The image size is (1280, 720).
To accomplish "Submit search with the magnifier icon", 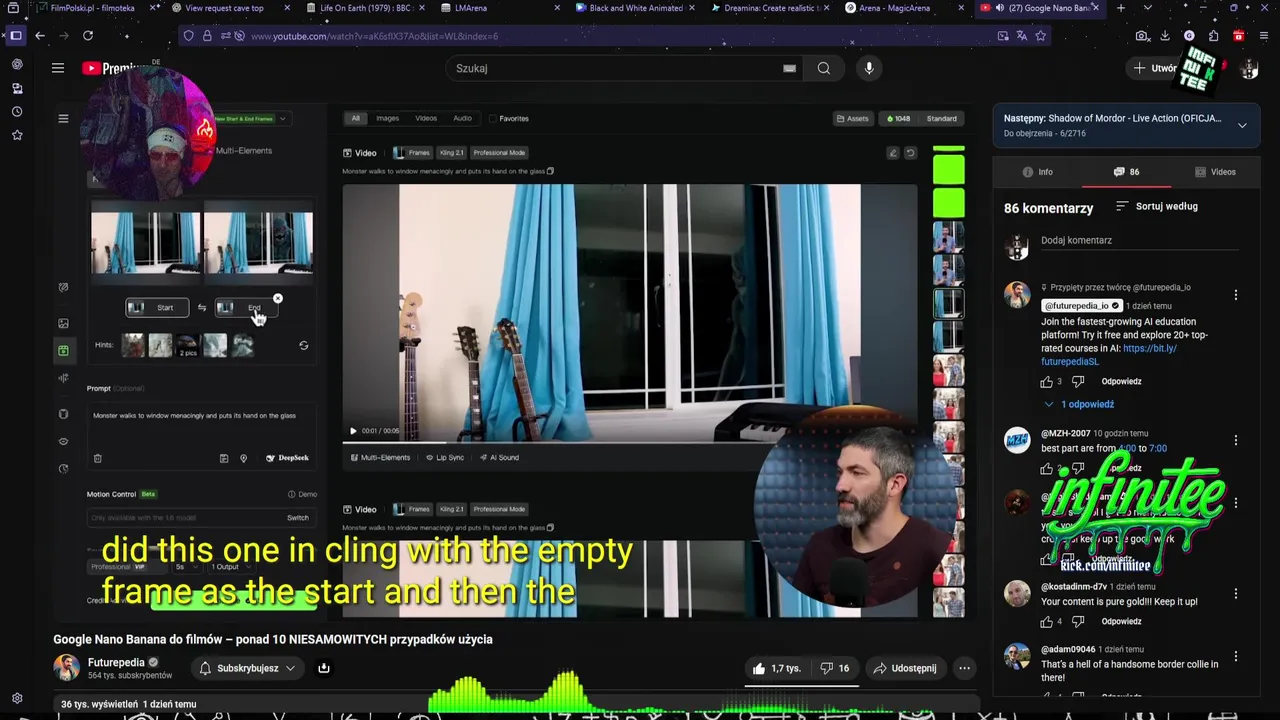I will pyautogui.click(x=823, y=68).
